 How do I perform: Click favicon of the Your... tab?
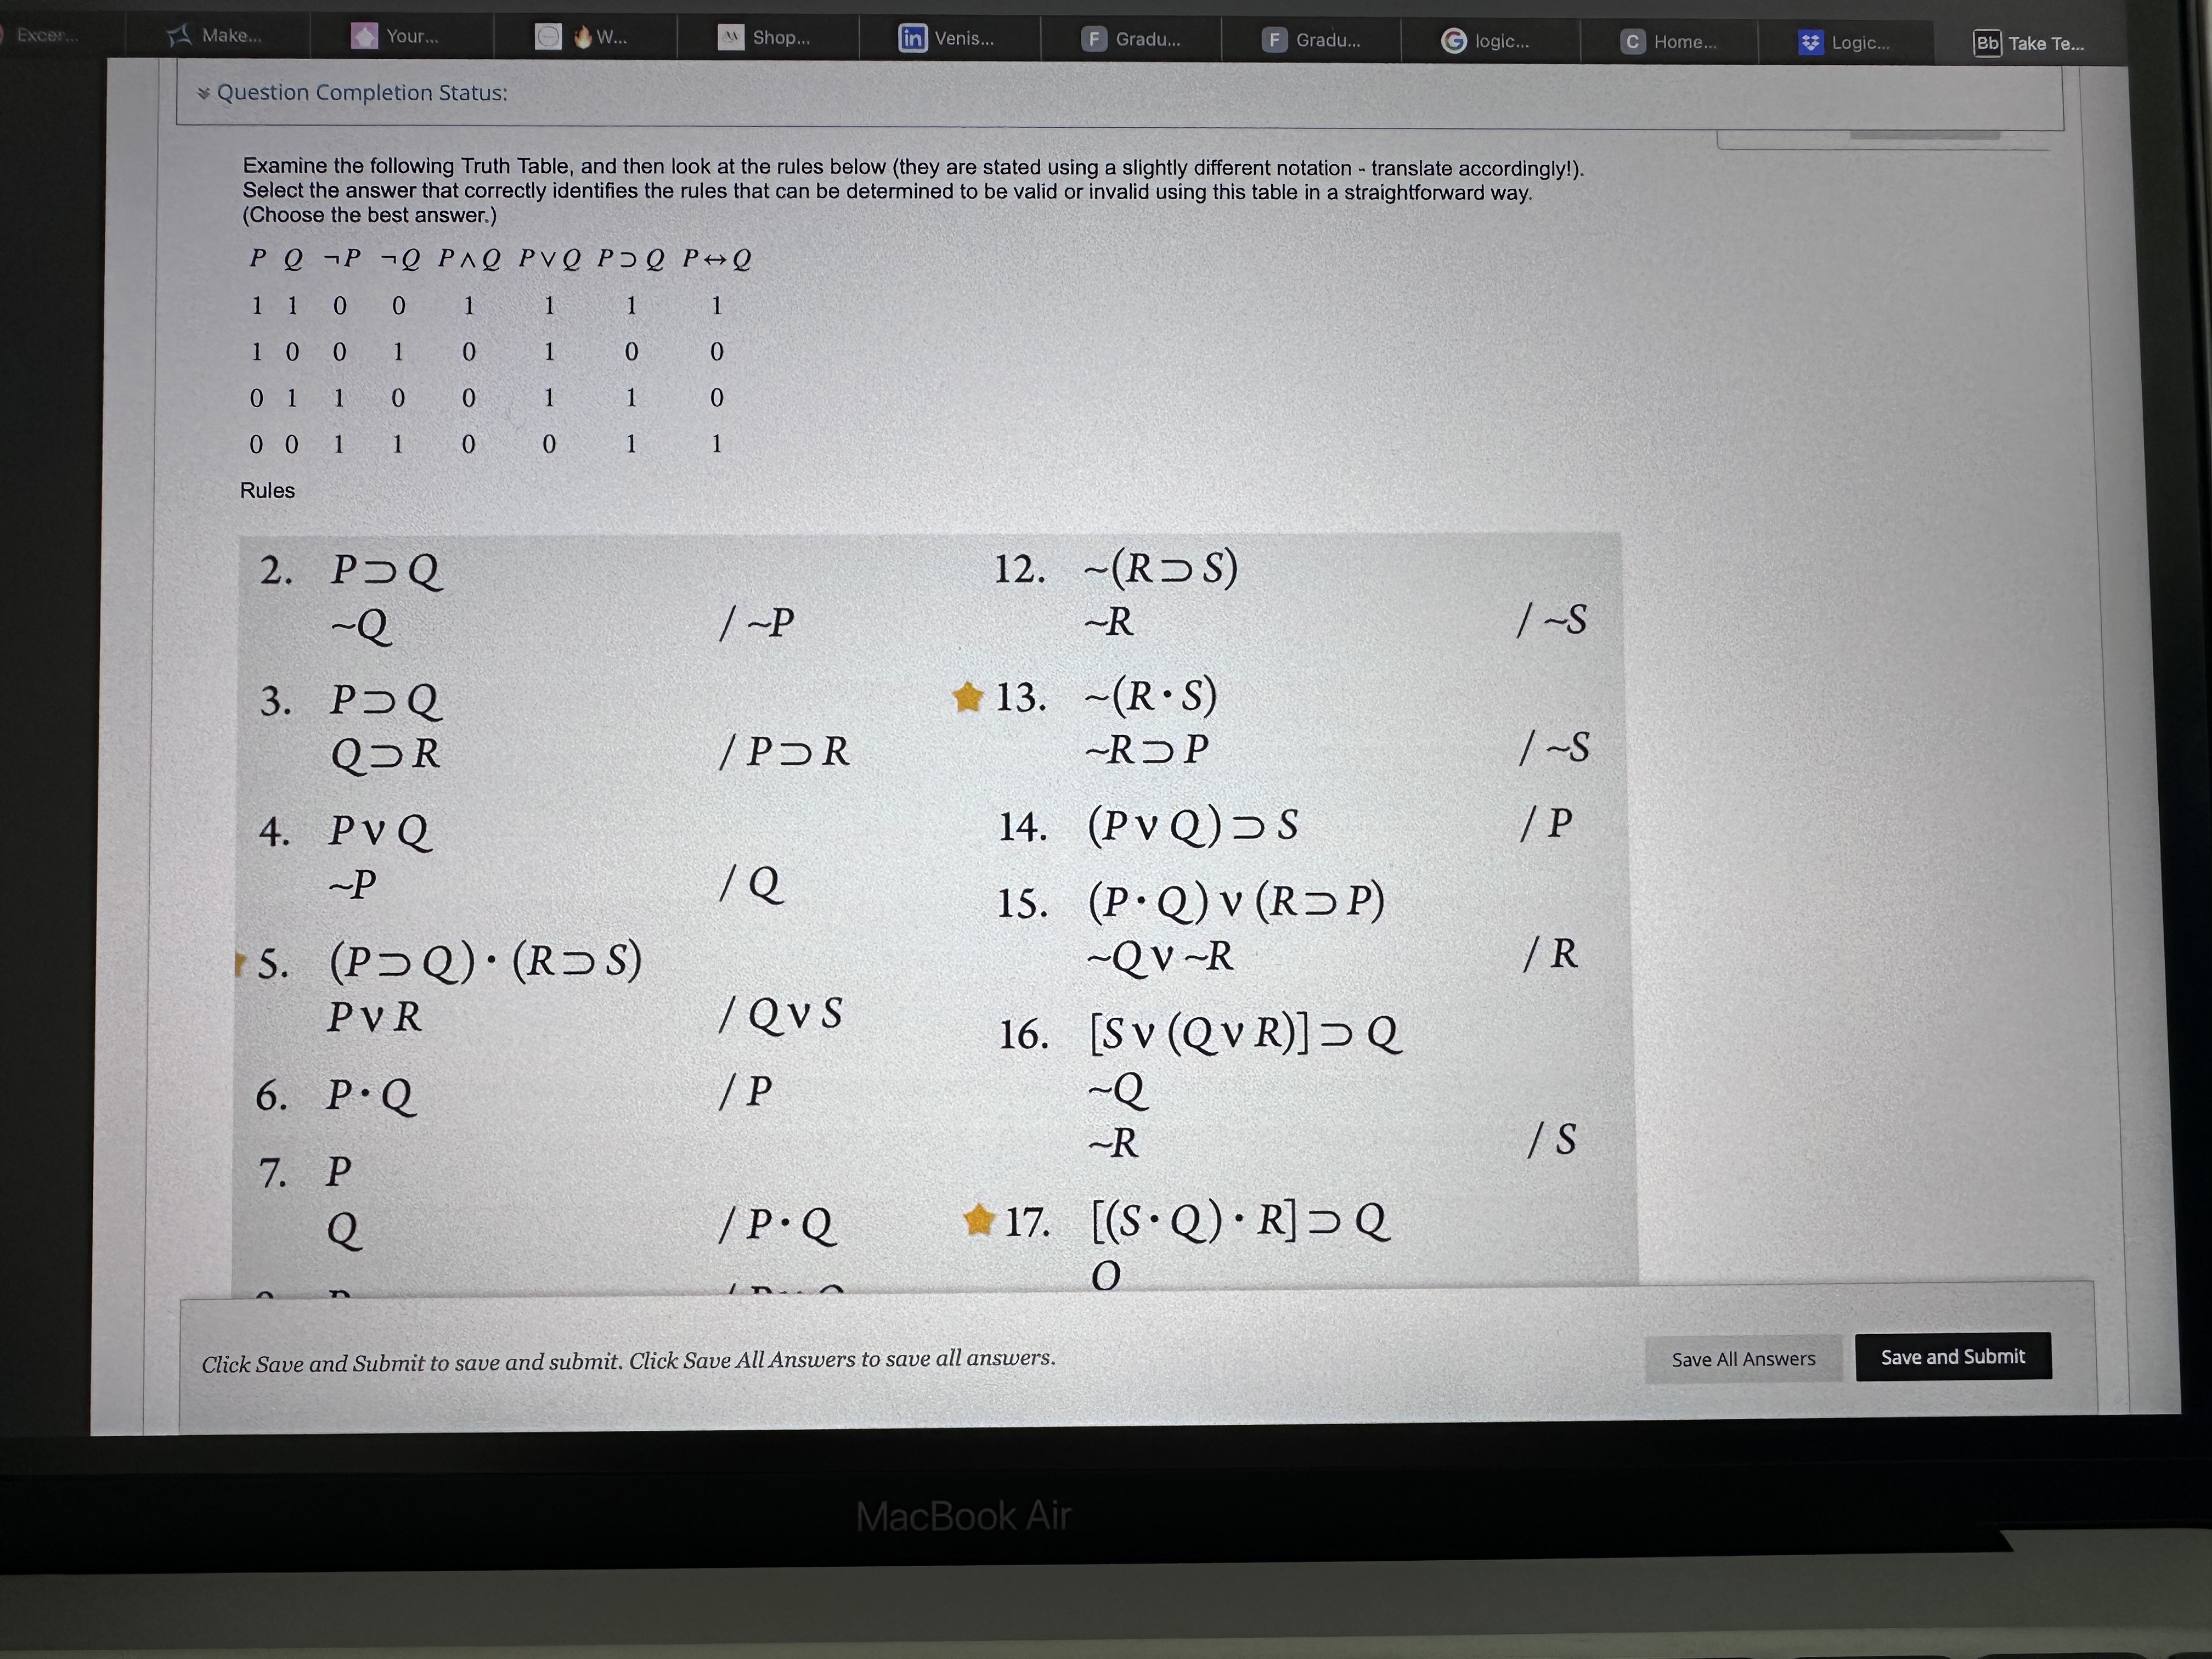coord(364,37)
